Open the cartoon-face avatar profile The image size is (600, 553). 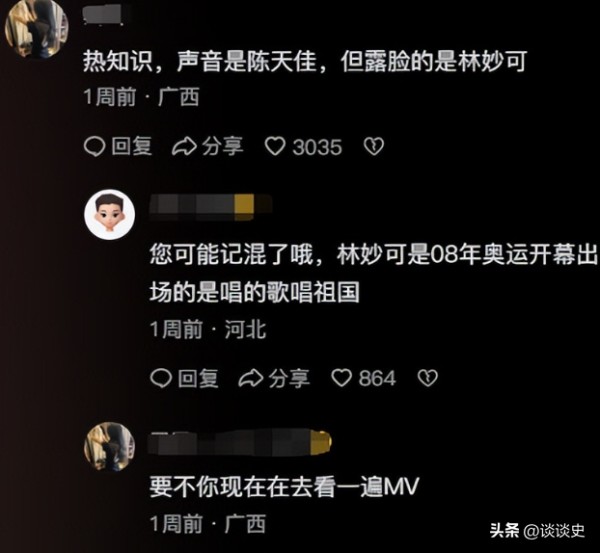pyautogui.click(x=110, y=214)
